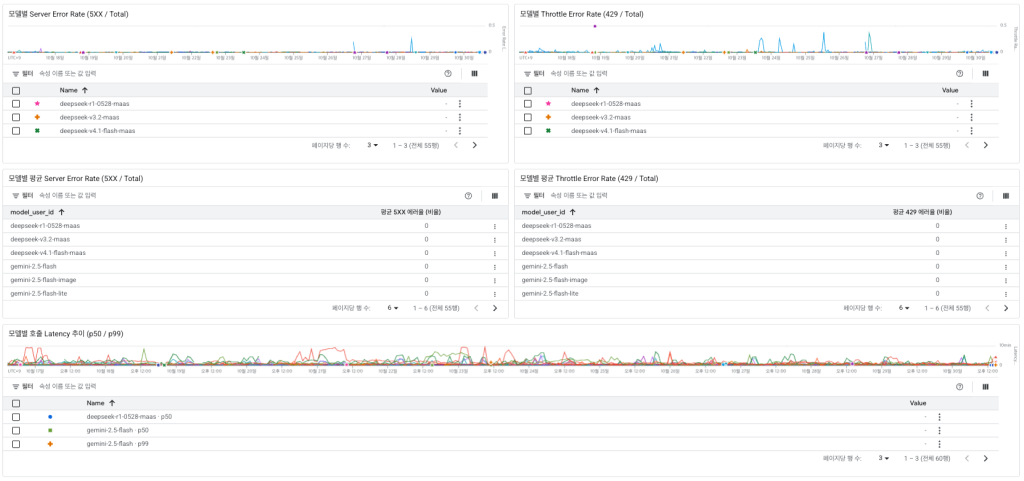Open more options for deepseek-r1-0528-maas in Server Error Rate legend
Viewport: 1024px width, 481px height.
tap(460, 104)
